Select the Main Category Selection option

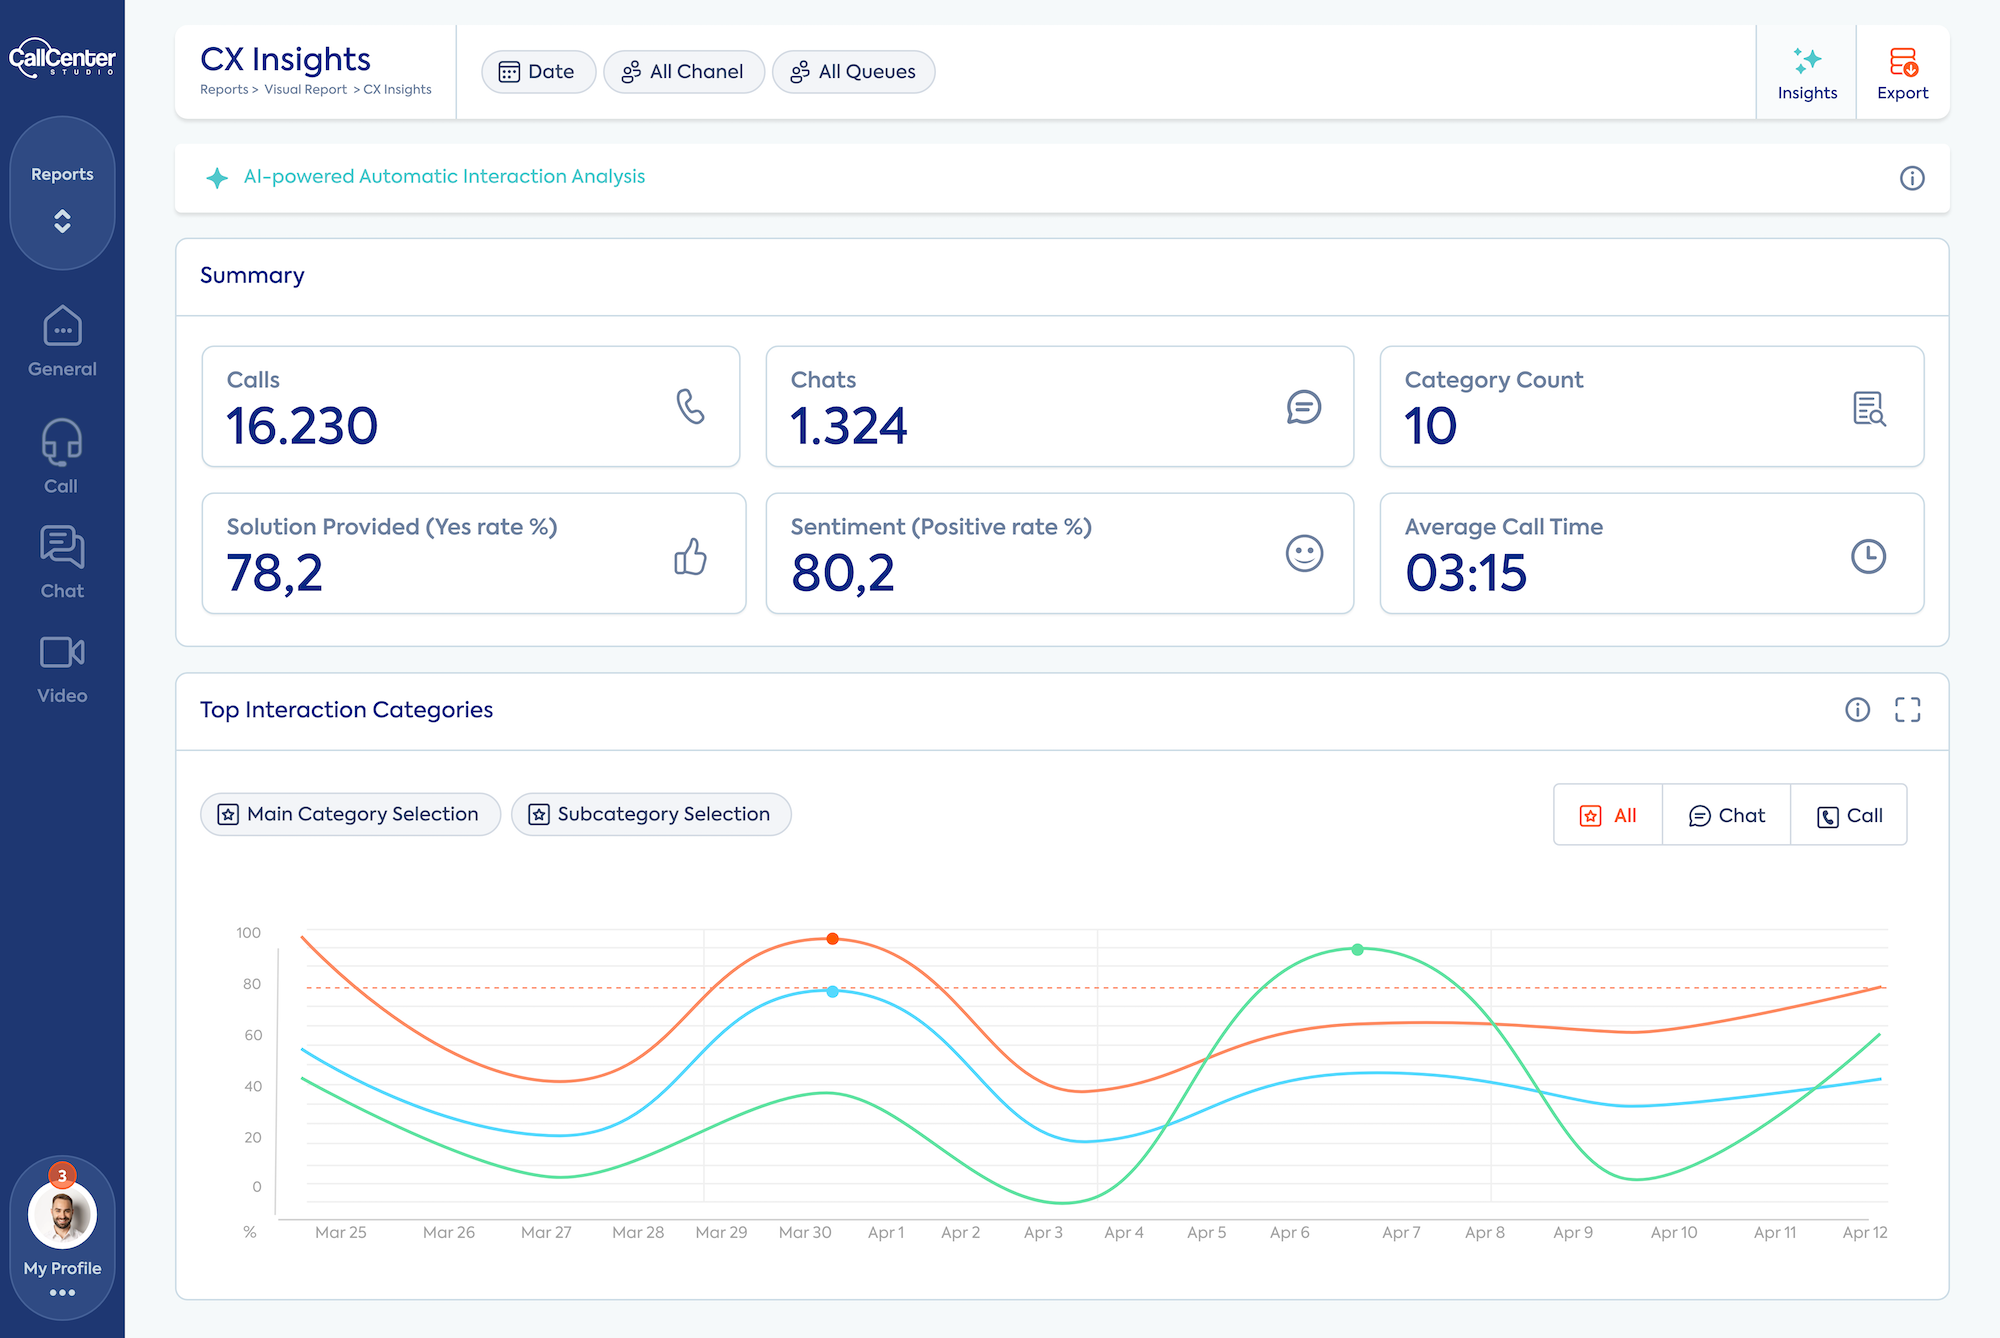pyautogui.click(x=349, y=814)
